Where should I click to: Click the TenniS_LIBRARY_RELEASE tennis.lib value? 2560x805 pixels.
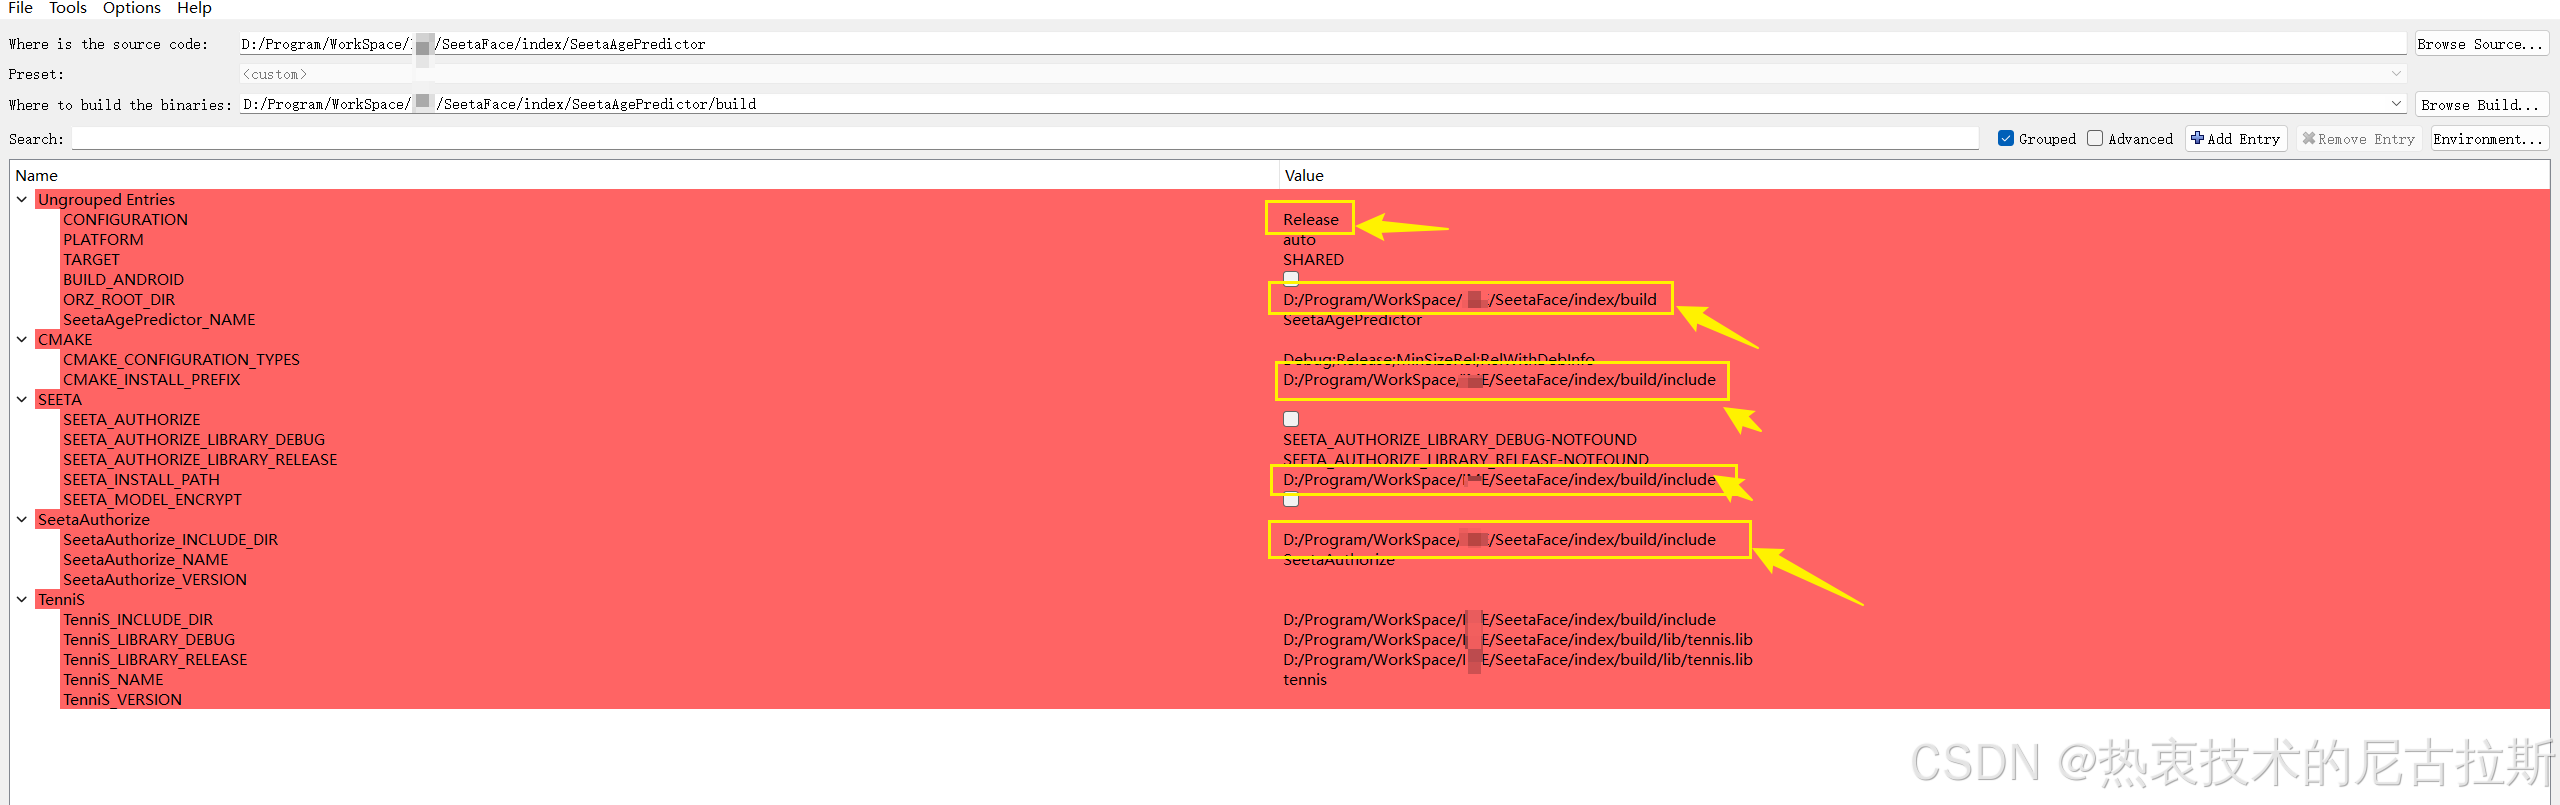(1517, 659)
